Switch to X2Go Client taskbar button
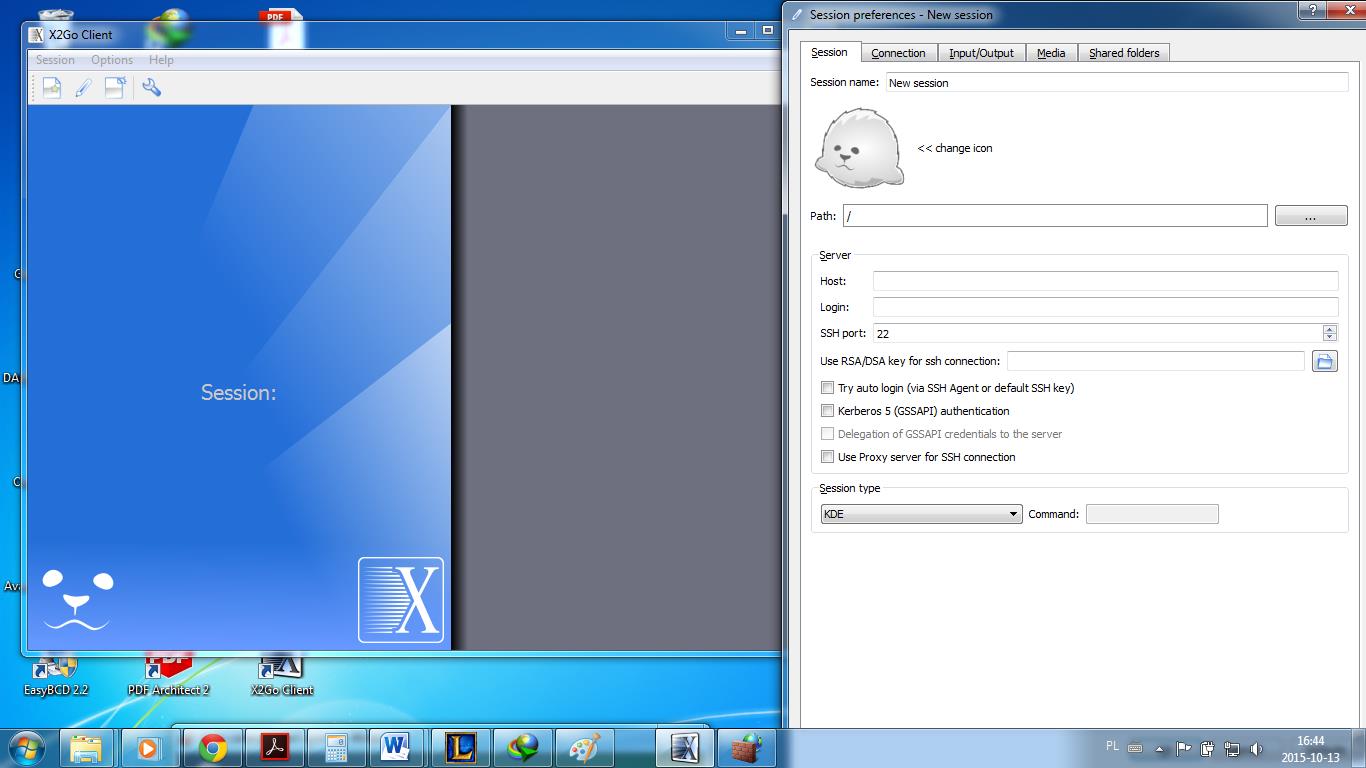Screen dimensions: 1366x768 point(685,748)
